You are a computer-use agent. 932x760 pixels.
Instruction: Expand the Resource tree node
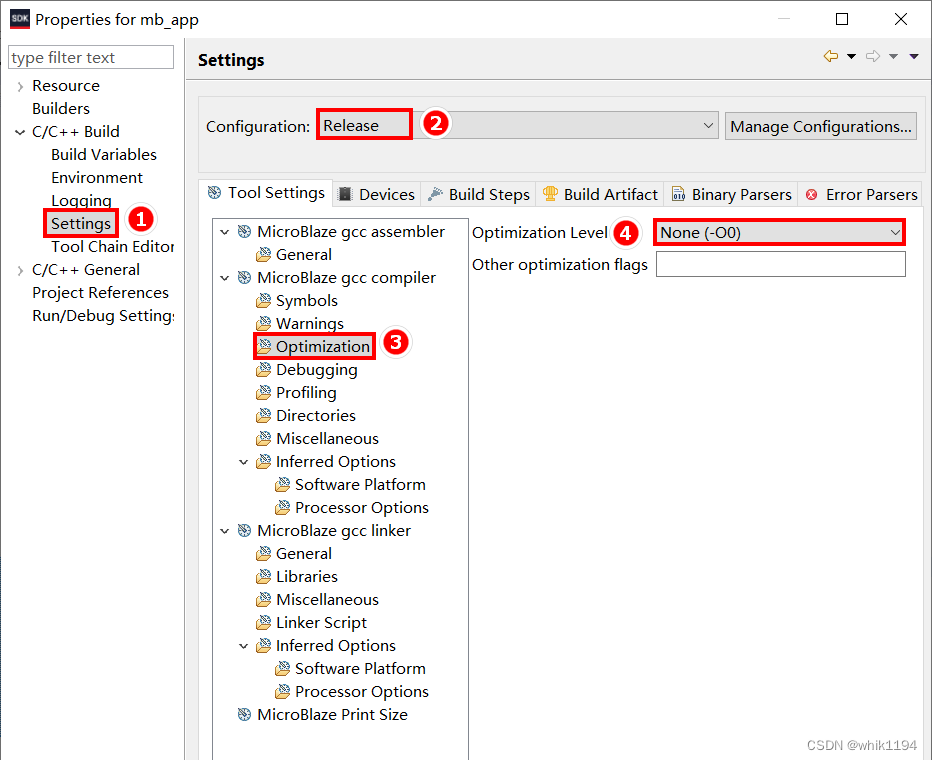coord(20,87)
